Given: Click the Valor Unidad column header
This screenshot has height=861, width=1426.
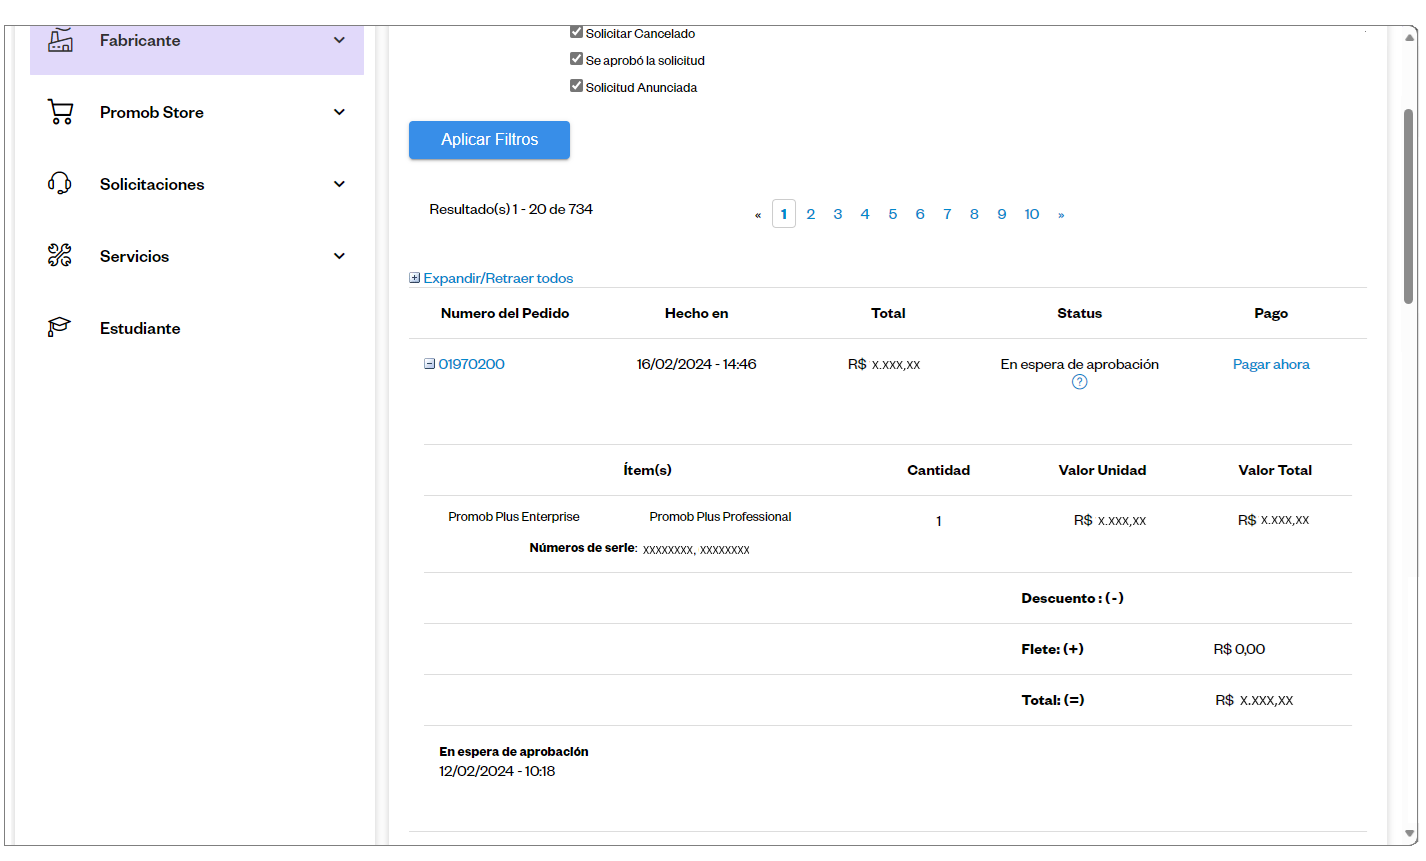Looking at the screenshot, I should 1102,470.
